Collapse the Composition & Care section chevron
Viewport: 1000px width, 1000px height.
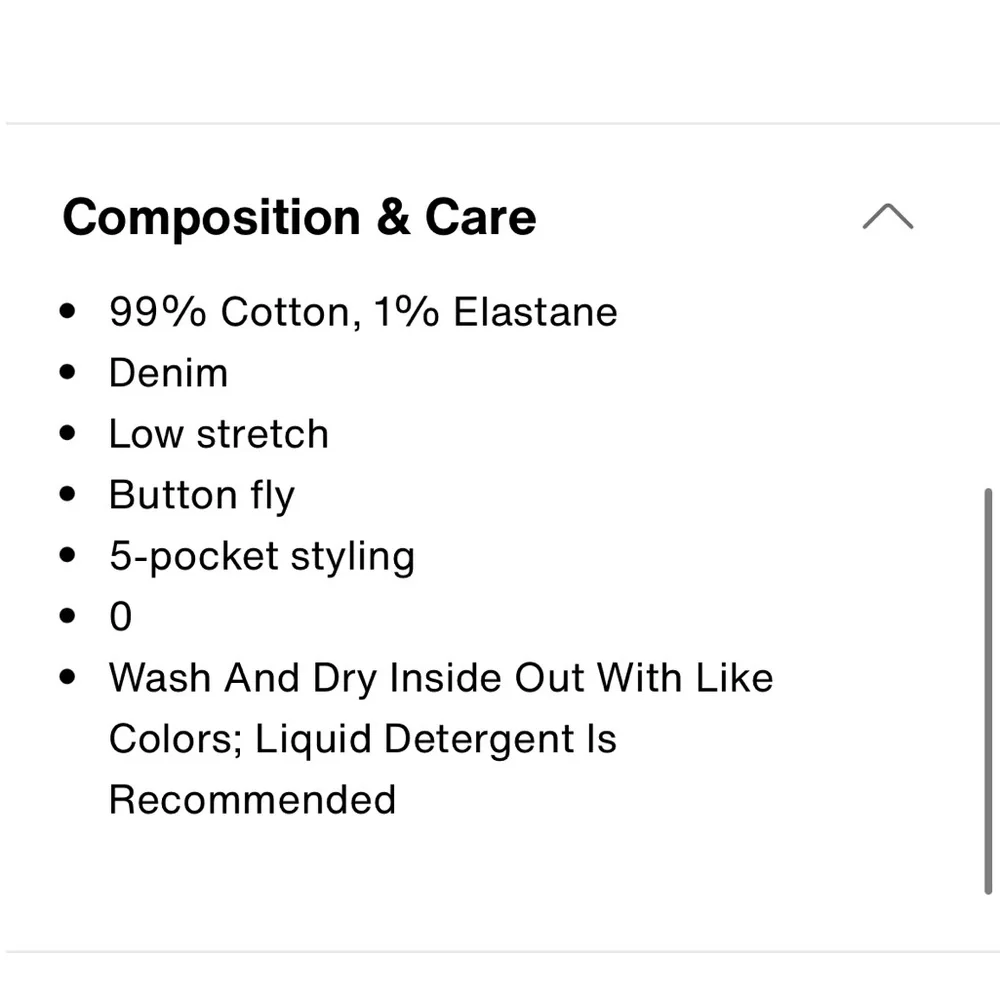click(x=887, y=216)
